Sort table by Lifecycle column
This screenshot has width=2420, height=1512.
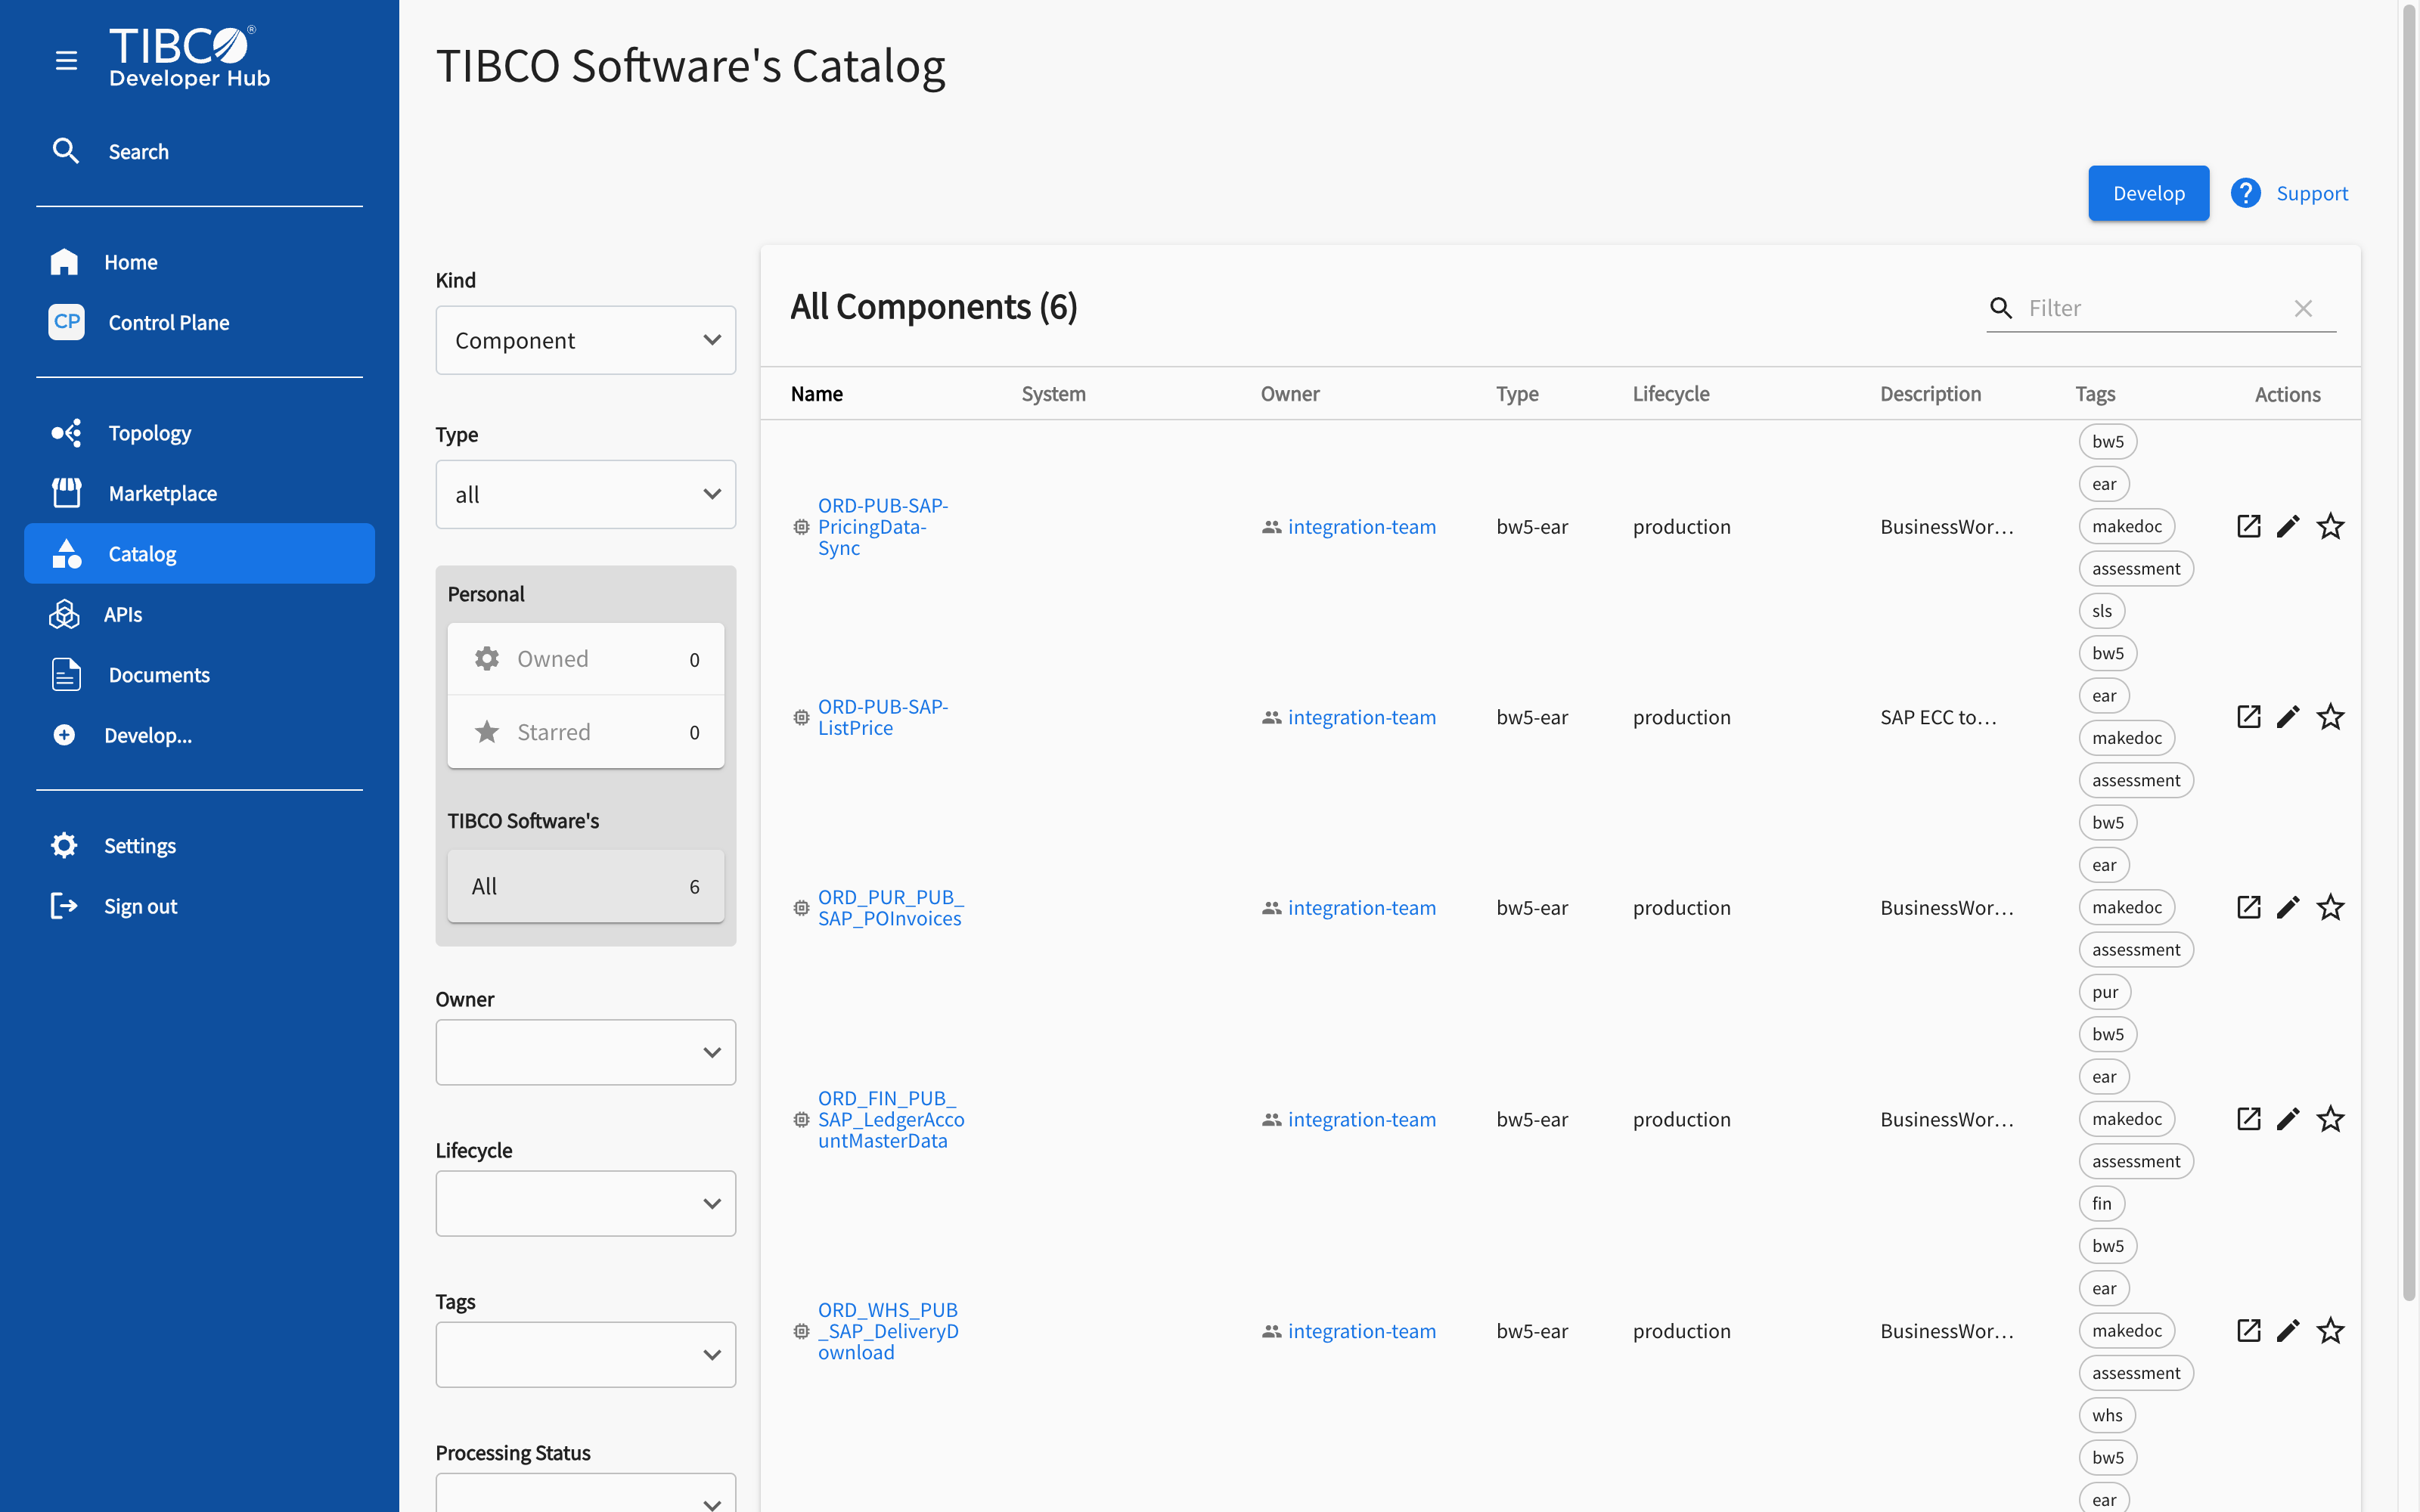click(1671, 394)
